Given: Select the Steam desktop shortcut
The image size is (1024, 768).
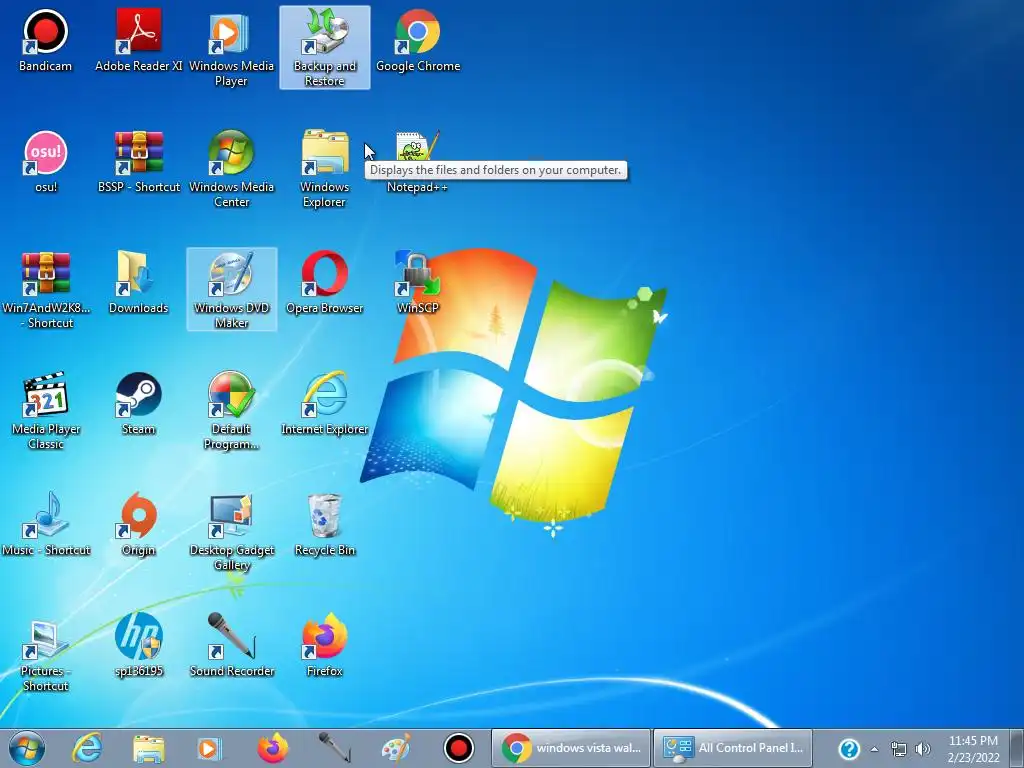Looking at the screenshot, I should click(138, 403).
